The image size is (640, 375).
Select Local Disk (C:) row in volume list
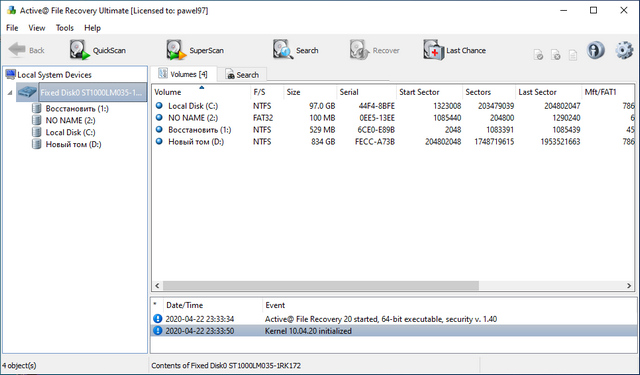pyautogui.click(x=393, y=106)
